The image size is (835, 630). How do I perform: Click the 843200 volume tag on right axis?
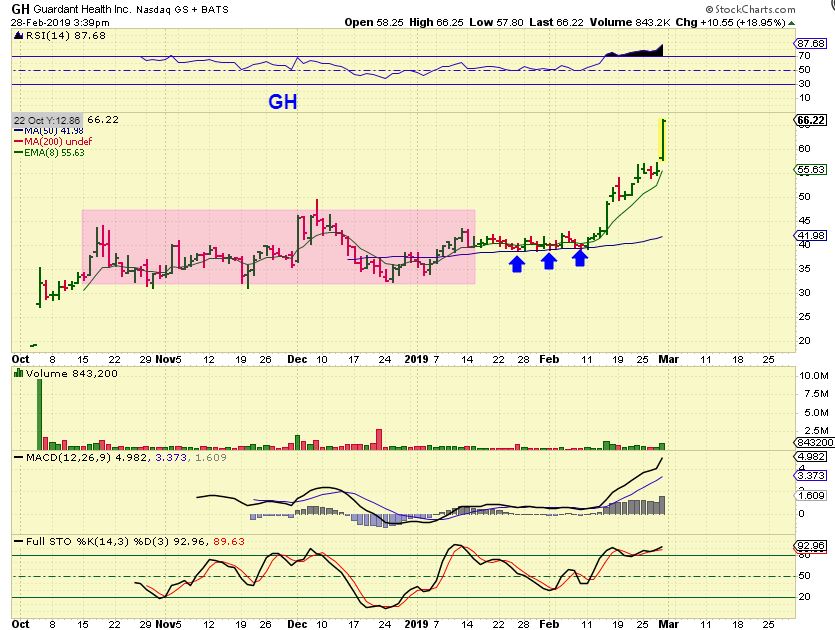[814, 443]
